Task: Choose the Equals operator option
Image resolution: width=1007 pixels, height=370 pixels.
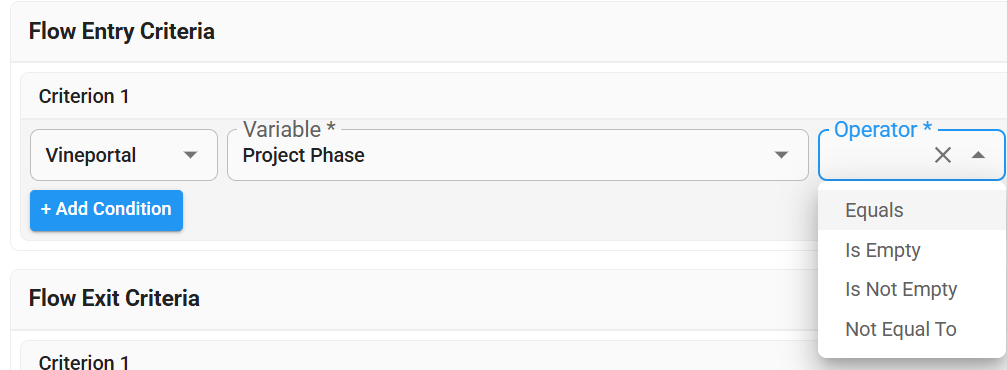Action: [x=911, y=211]
